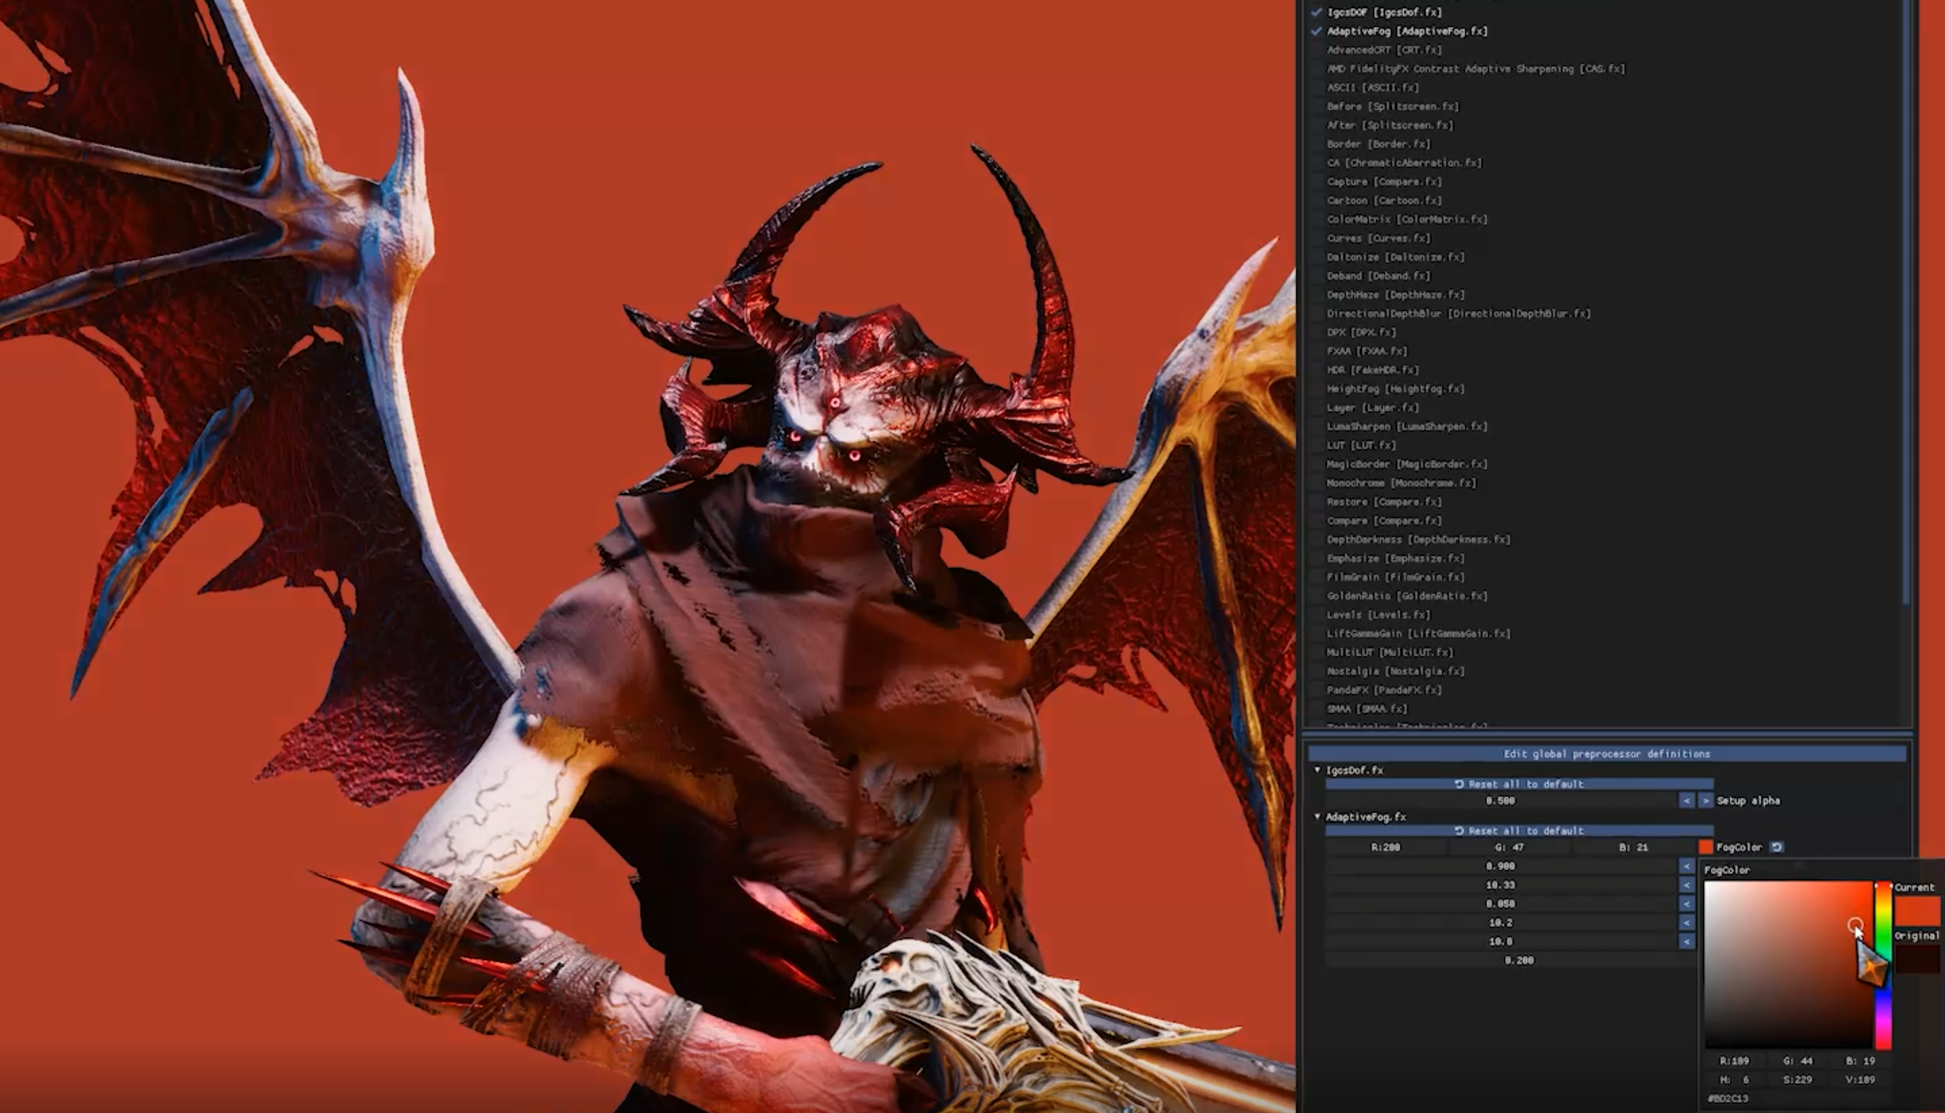
Task: Click the arrow button on the 0.900 row
Action: click(1687, 866)
